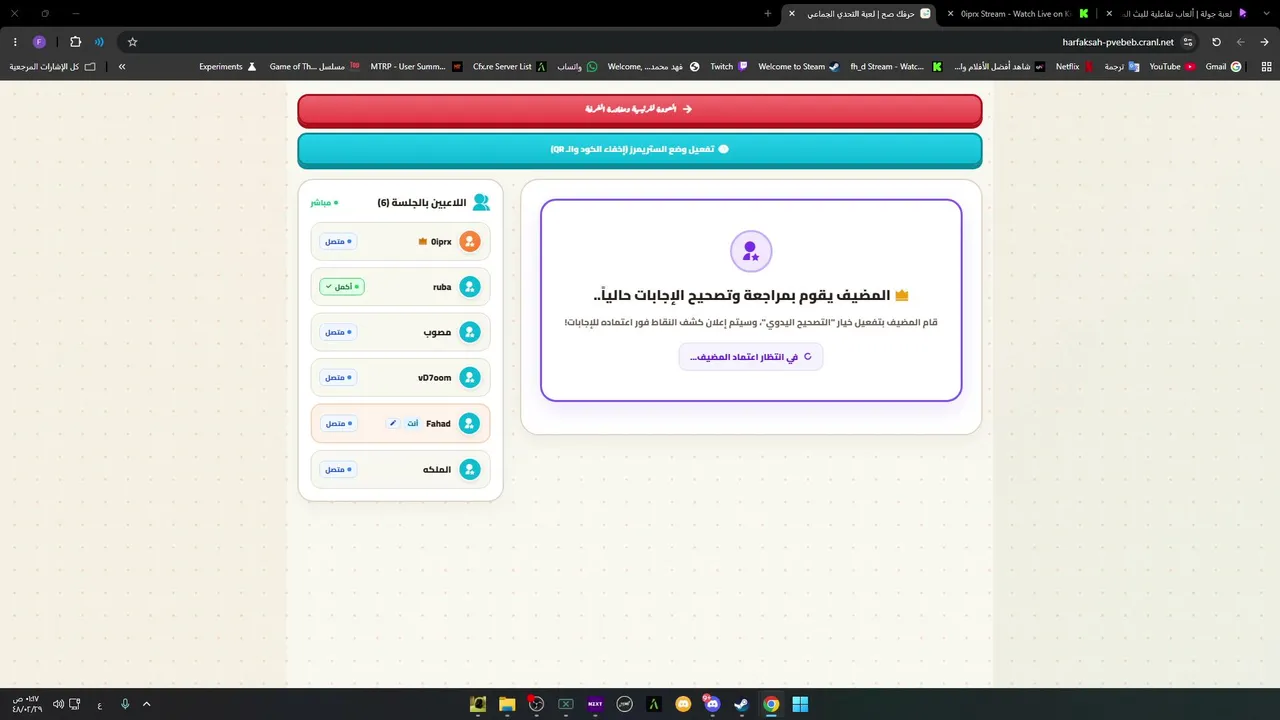This screenshot has width=1280, height=720.
Task: Click the media cast indicator icon
Action: point(99,42)
